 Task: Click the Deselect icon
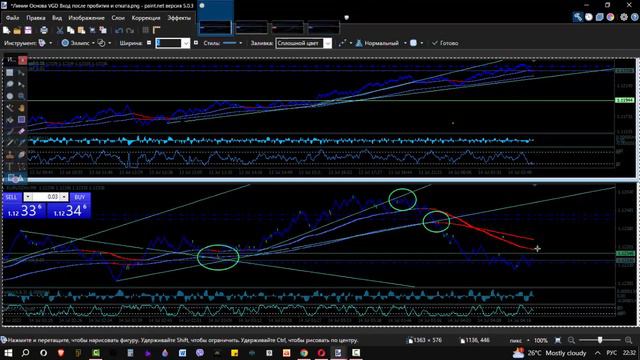coord(103,30)
